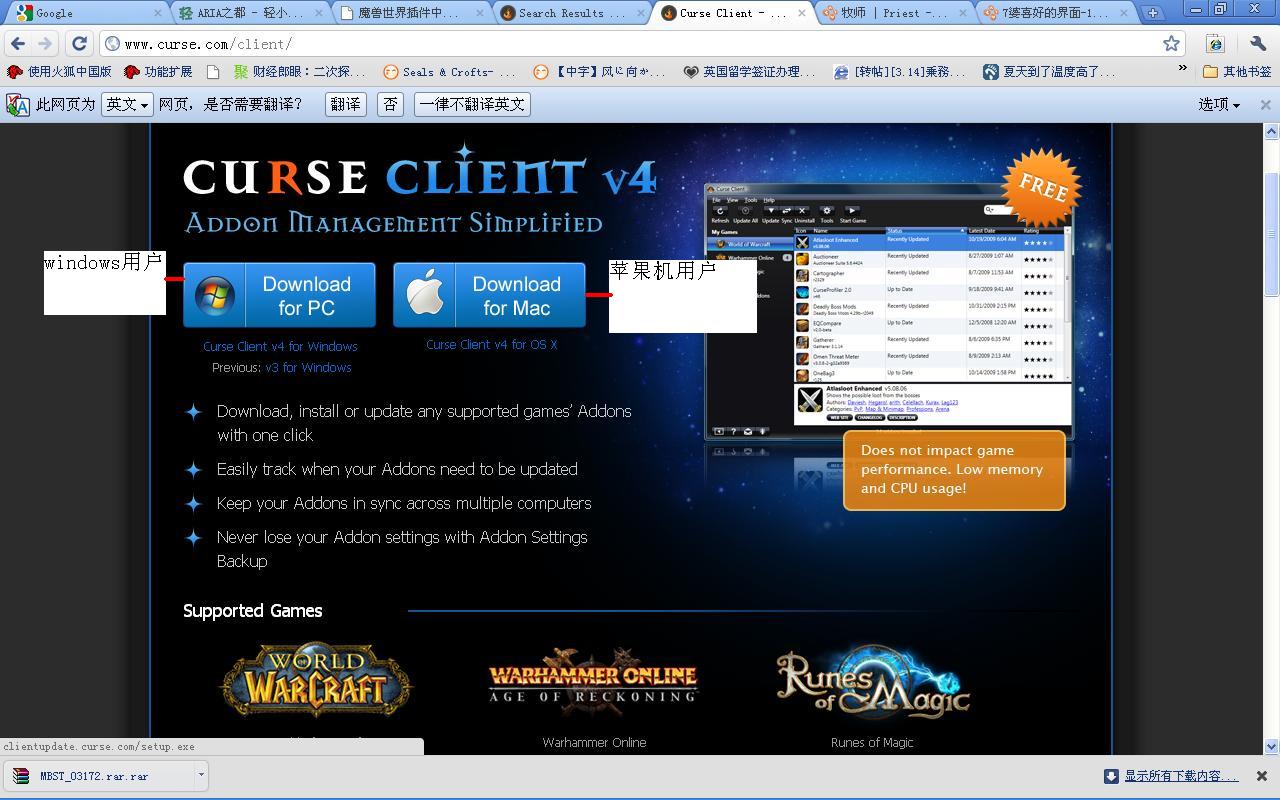The height and width of the screenshot is (800, 1280).
Task: Open the page menu icon beside wrench
Action: tap(1215, 44)
